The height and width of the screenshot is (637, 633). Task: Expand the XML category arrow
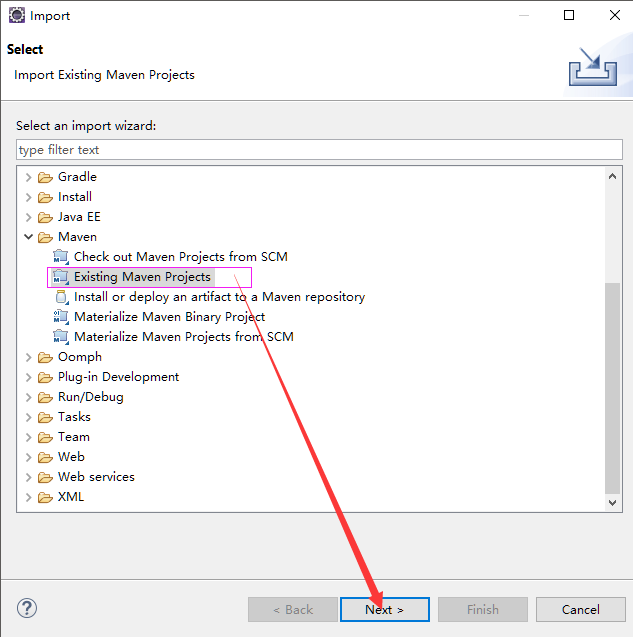29,497
